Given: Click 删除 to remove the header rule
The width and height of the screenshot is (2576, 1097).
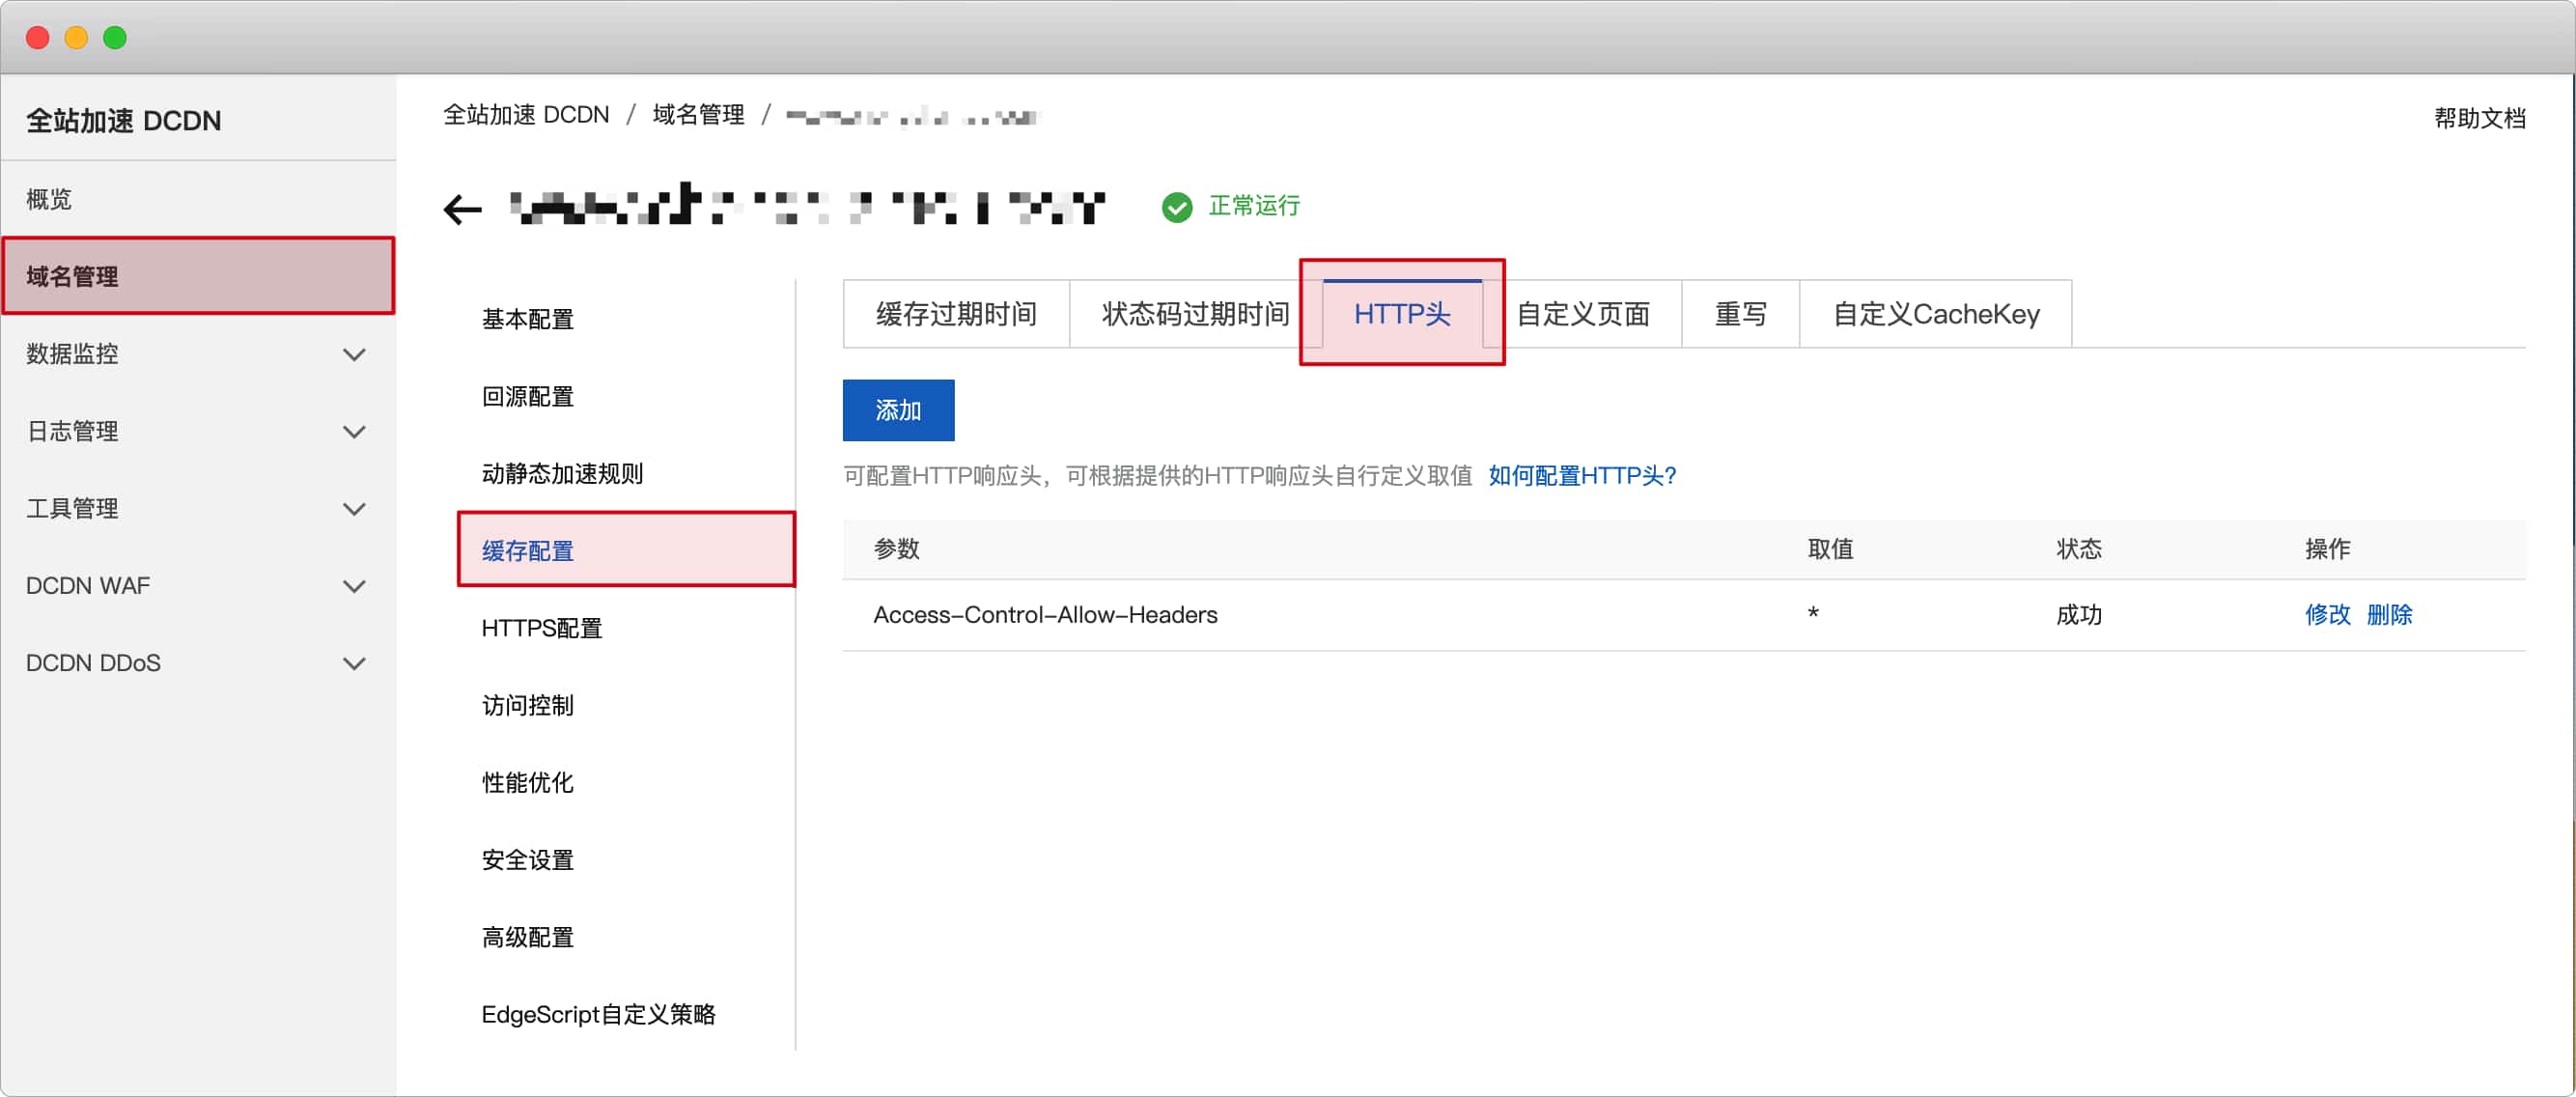Looking at the screenshot, I should coord(2391,615).
